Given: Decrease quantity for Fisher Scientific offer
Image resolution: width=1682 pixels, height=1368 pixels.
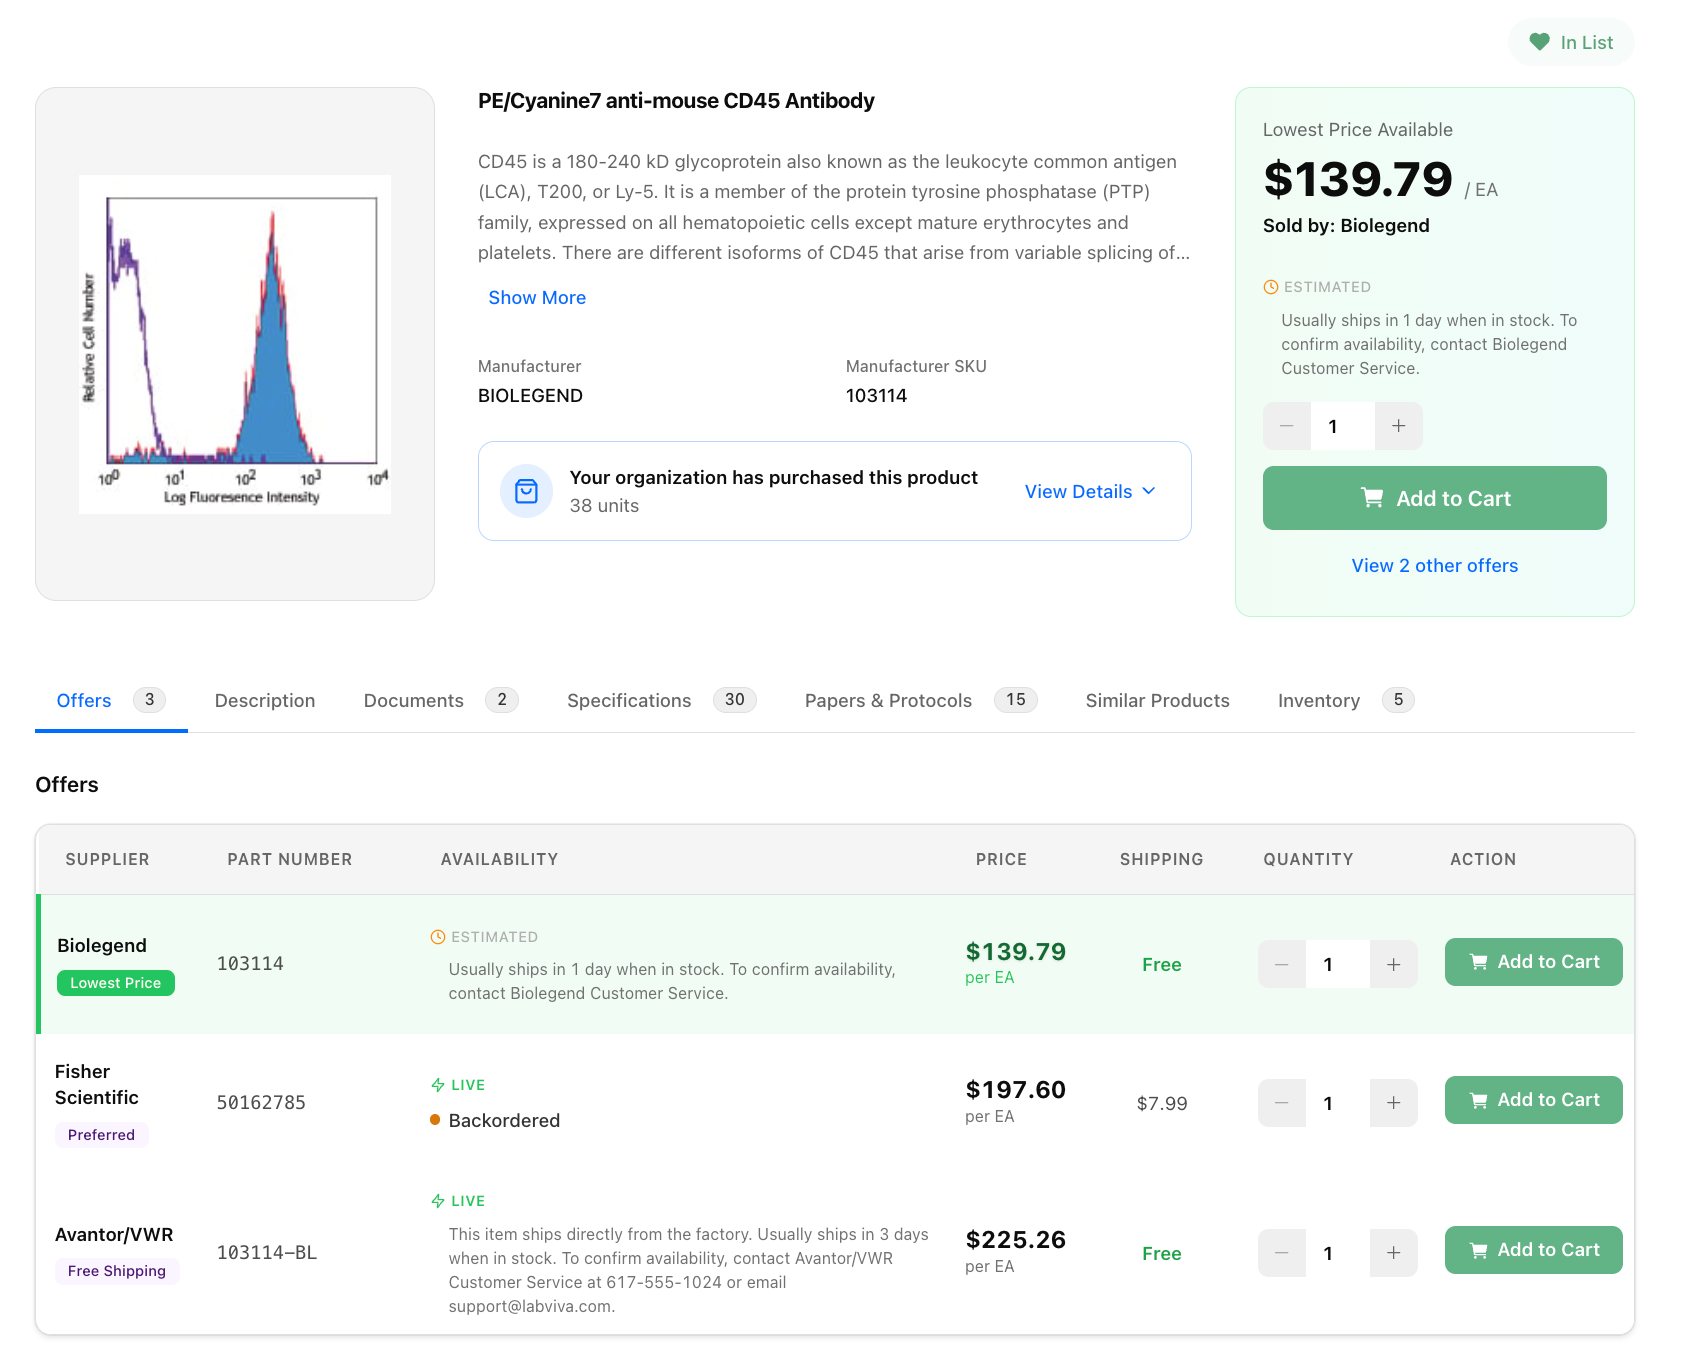Looking at the screenshot, I should pos(1282,1103).
